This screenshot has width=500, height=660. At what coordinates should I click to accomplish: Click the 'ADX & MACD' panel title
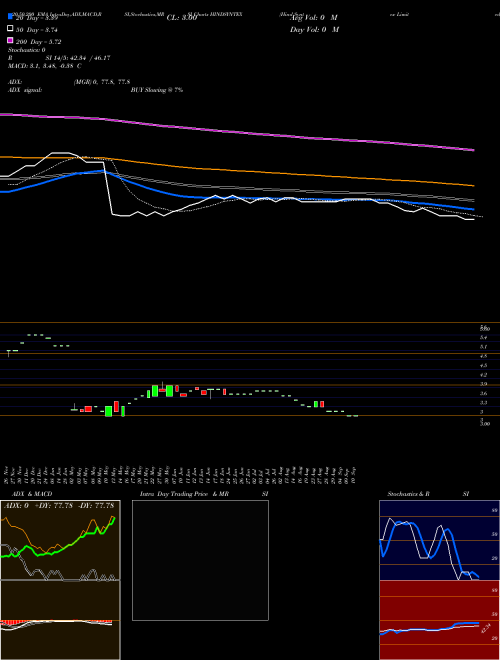[x=32, y=494]
